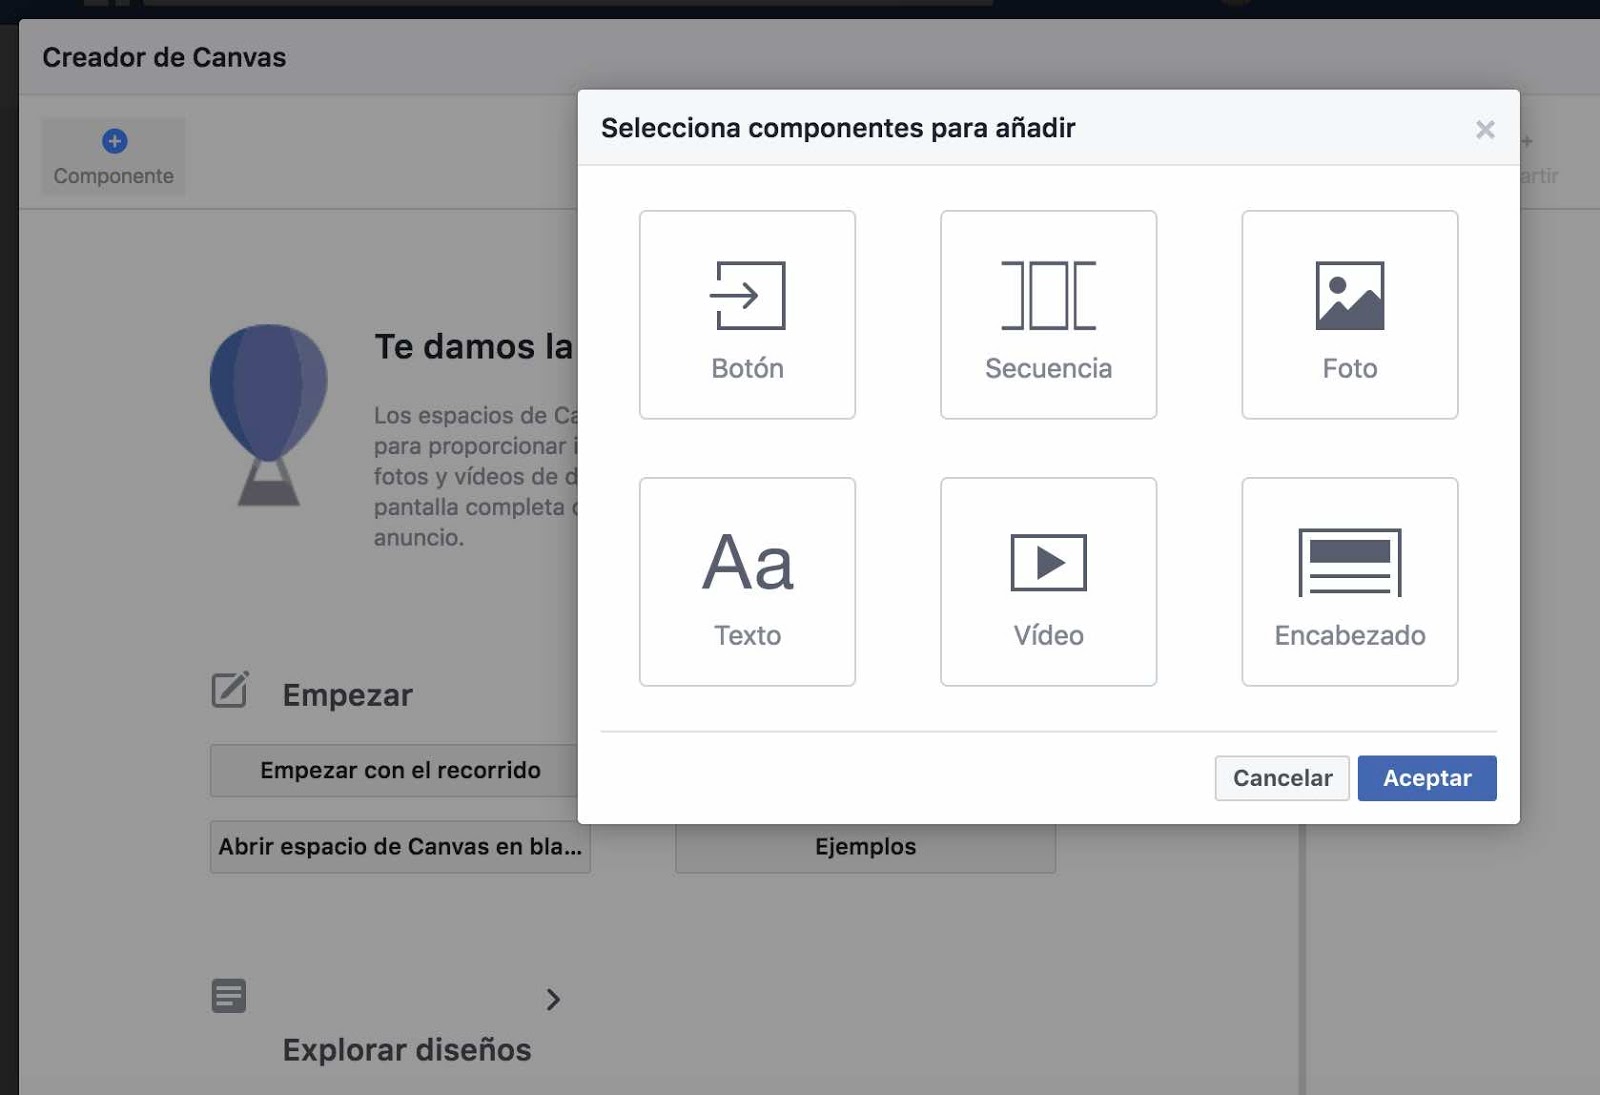Expand Explorar diseños with the chevron arrow

pos(554,999)
